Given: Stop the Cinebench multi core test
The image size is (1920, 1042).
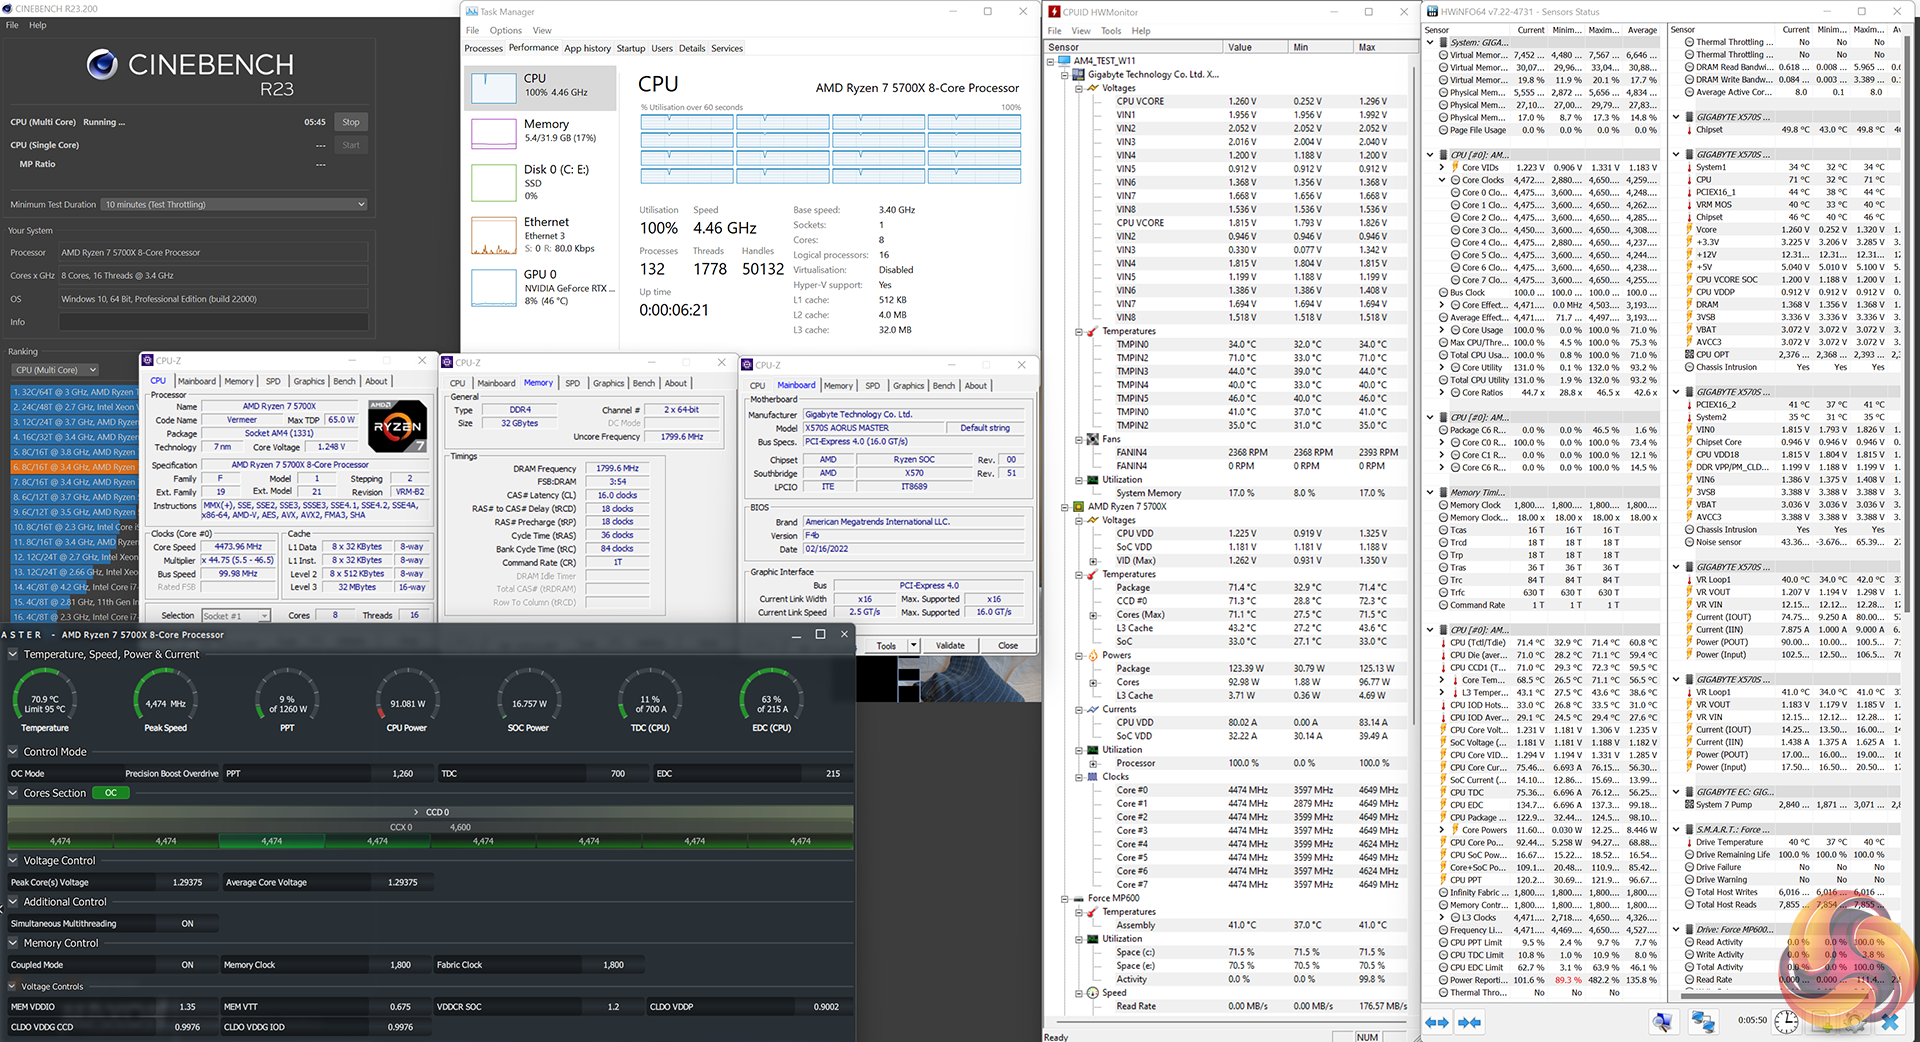Looking at the screenshot, I should tap(351, 122).
